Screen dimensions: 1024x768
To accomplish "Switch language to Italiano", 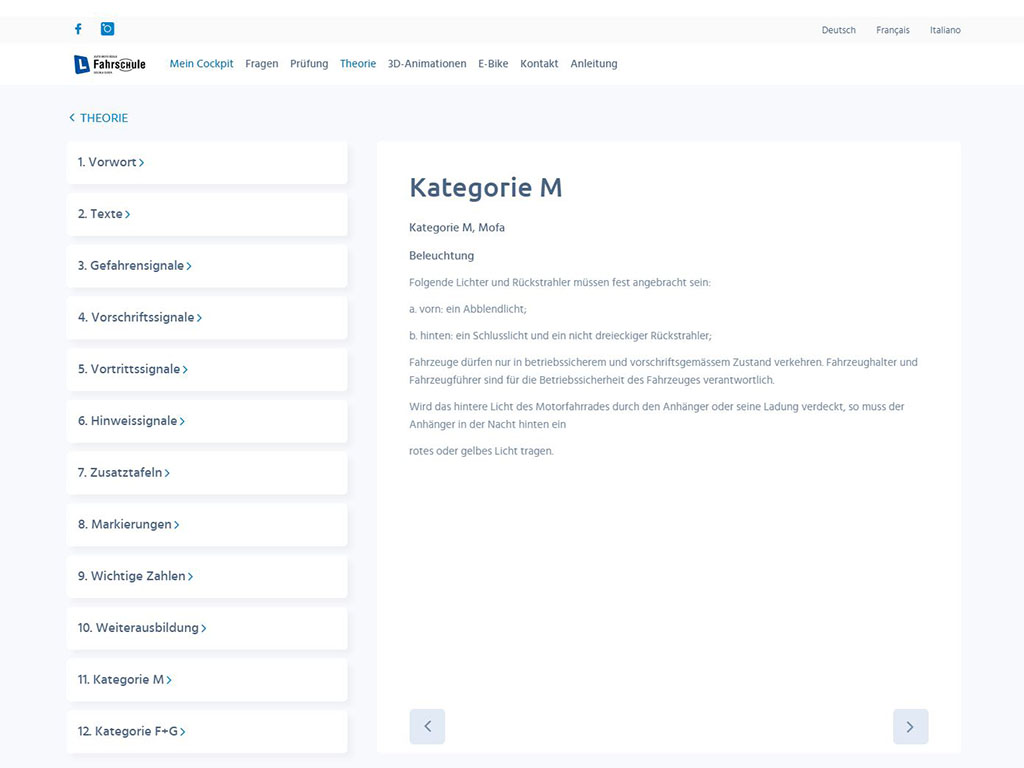I will point(945,30).
